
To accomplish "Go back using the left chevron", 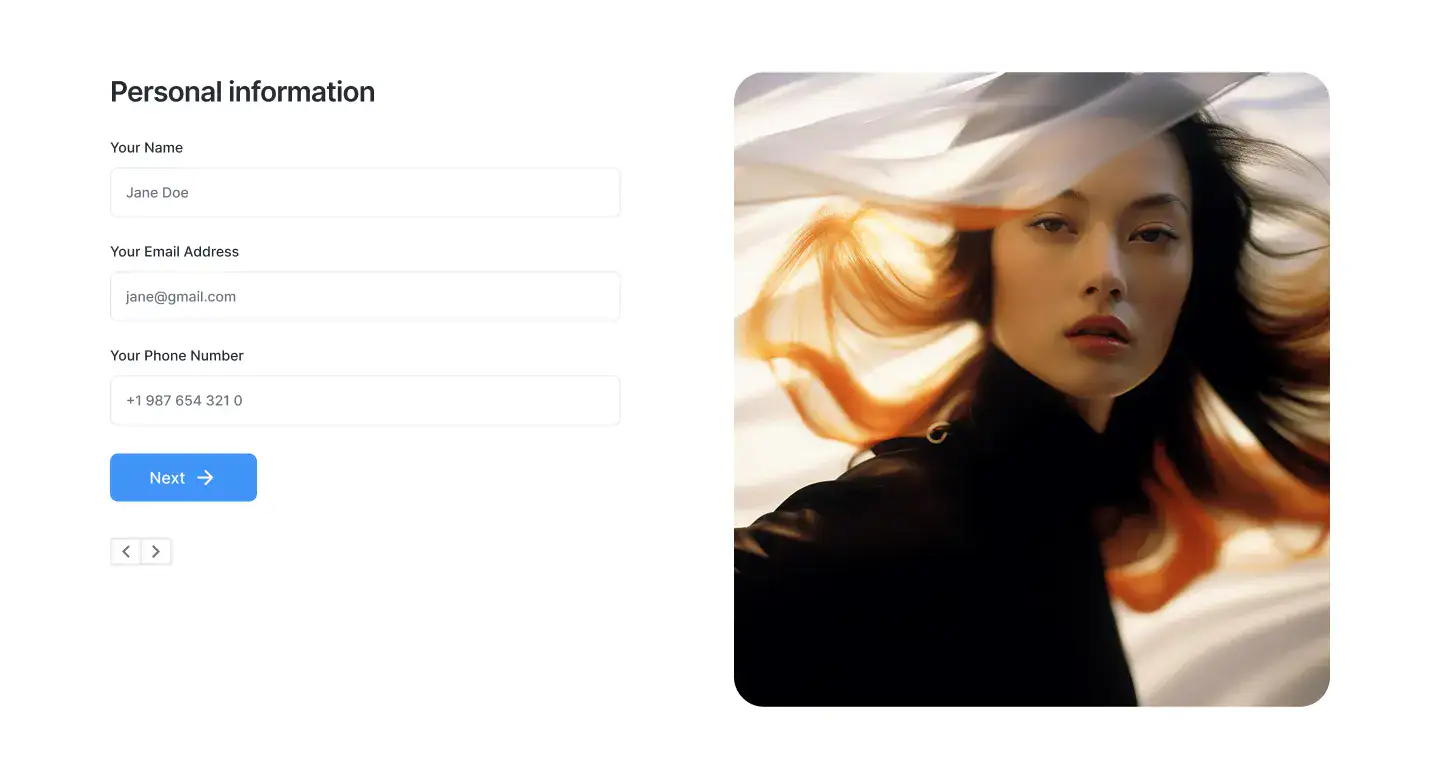I will coord(126,552).
